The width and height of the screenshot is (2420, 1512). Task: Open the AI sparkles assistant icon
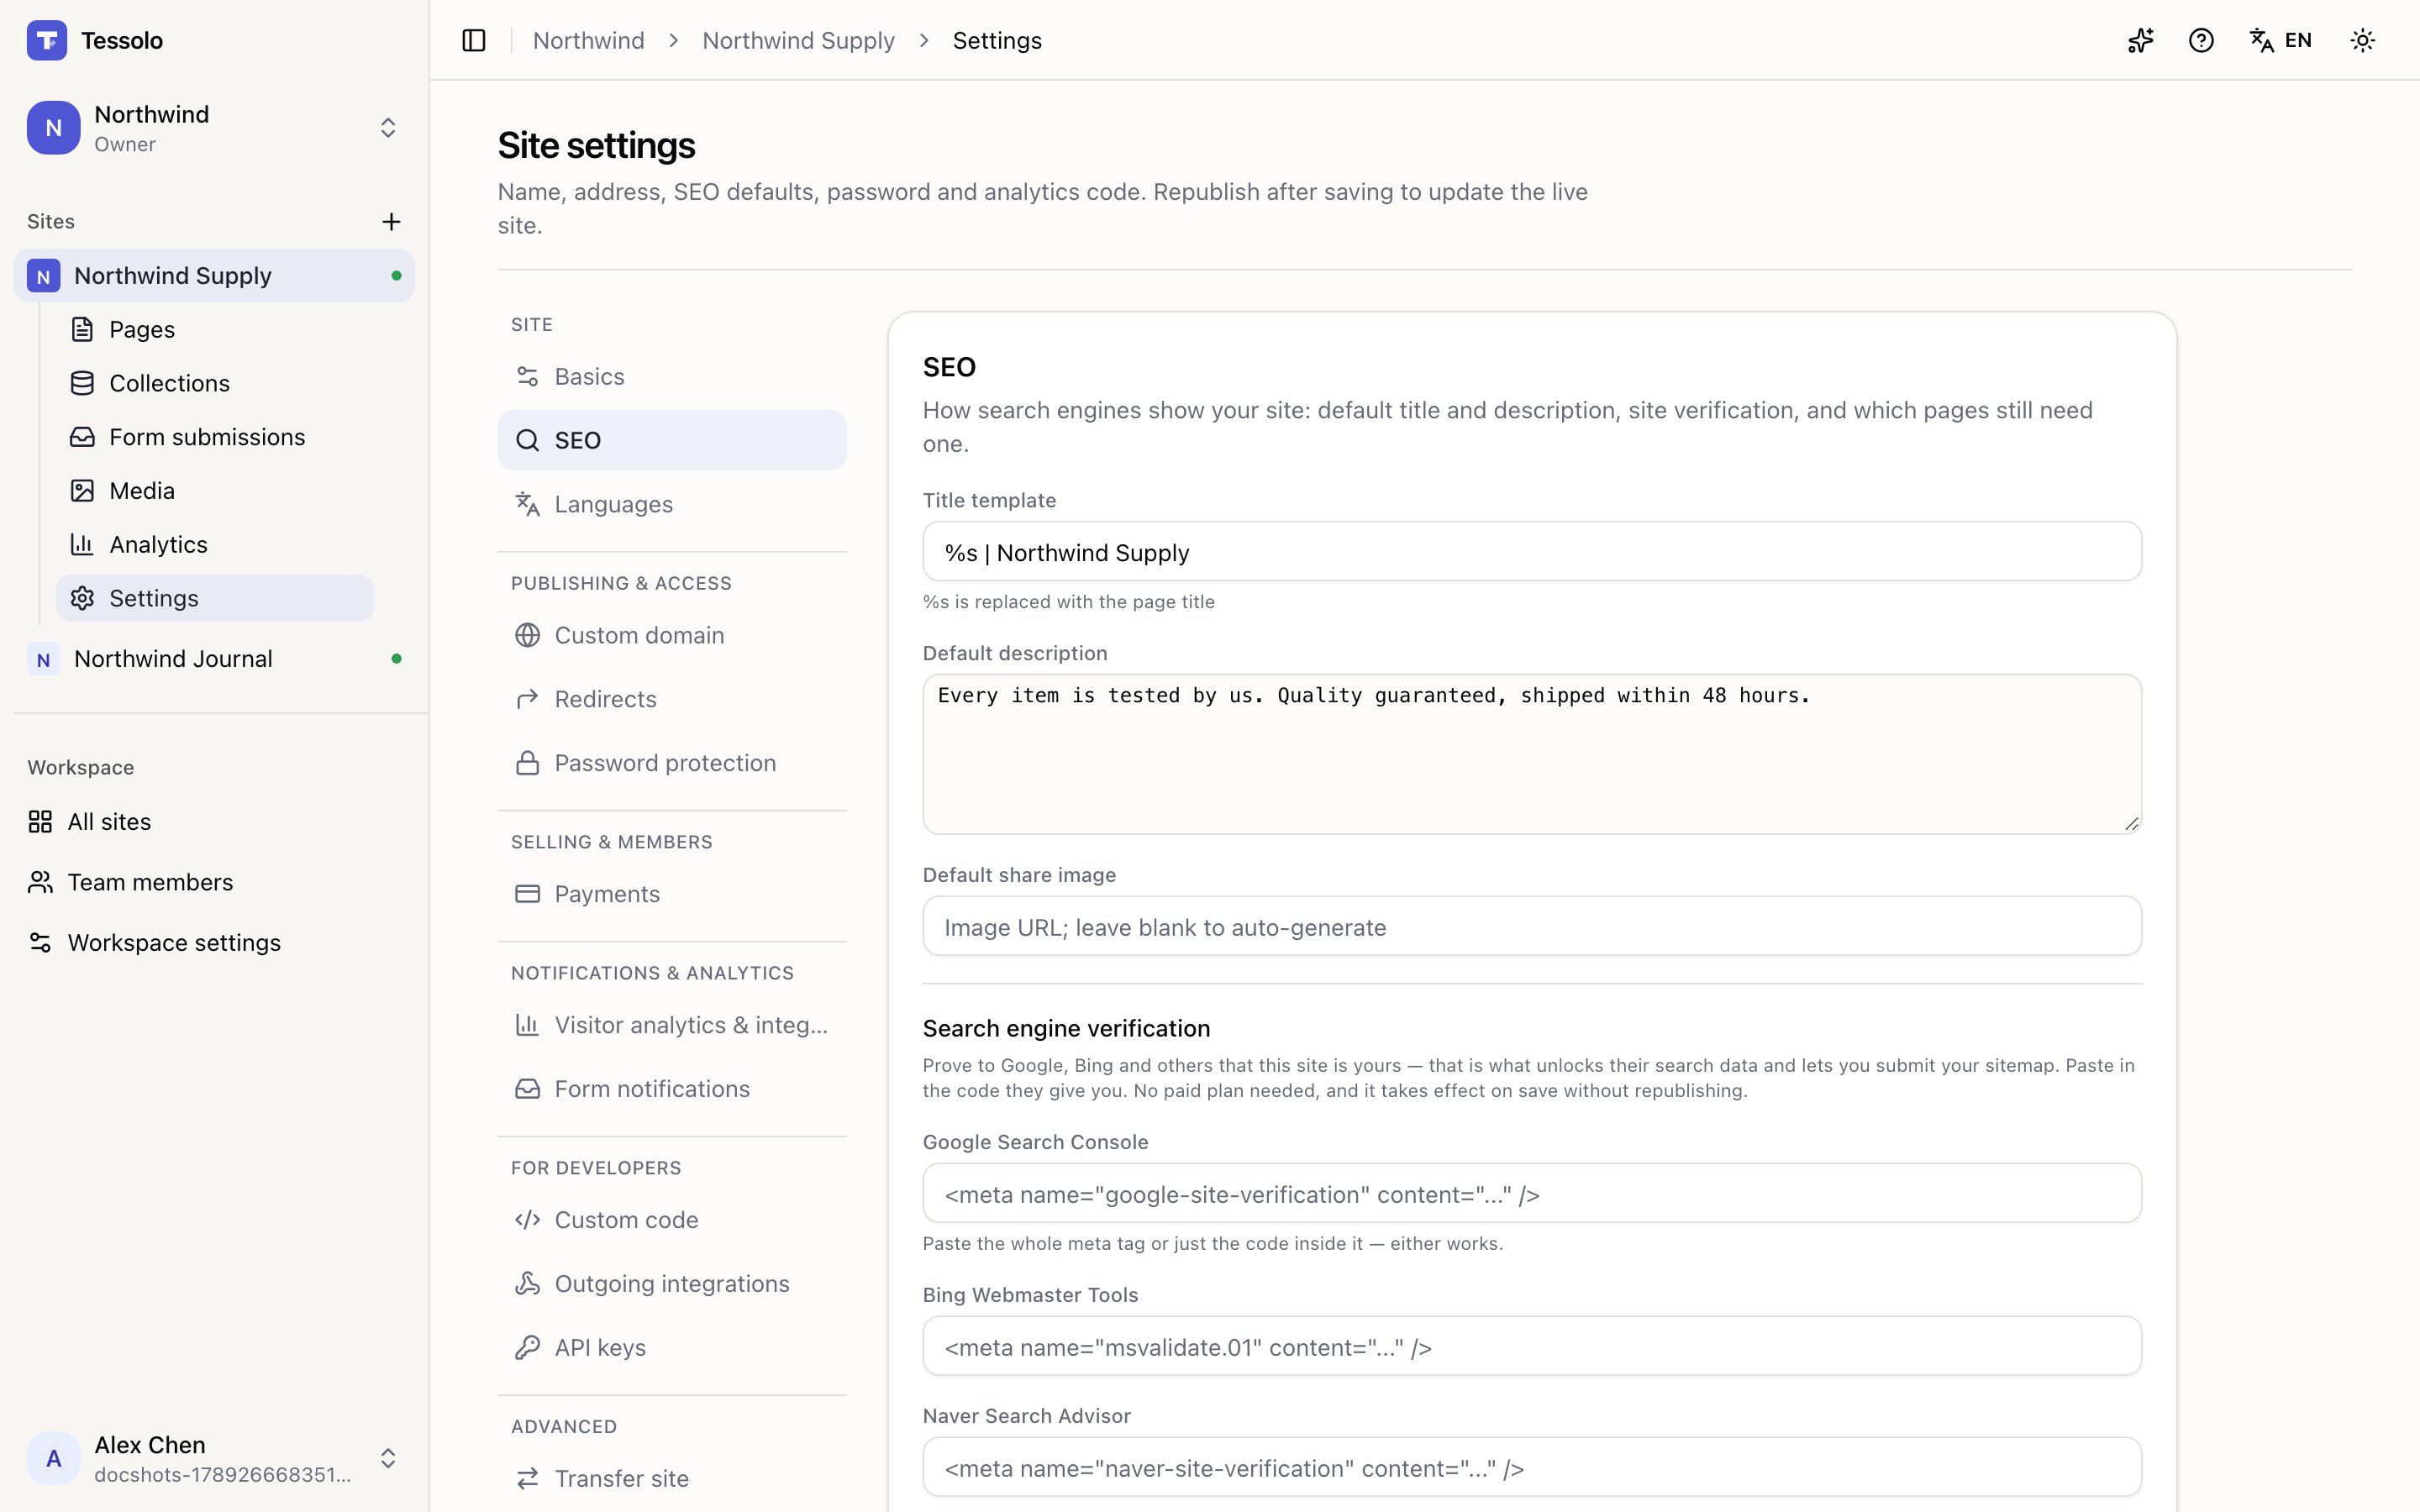pyautogui.click(x=2140, y=41)
